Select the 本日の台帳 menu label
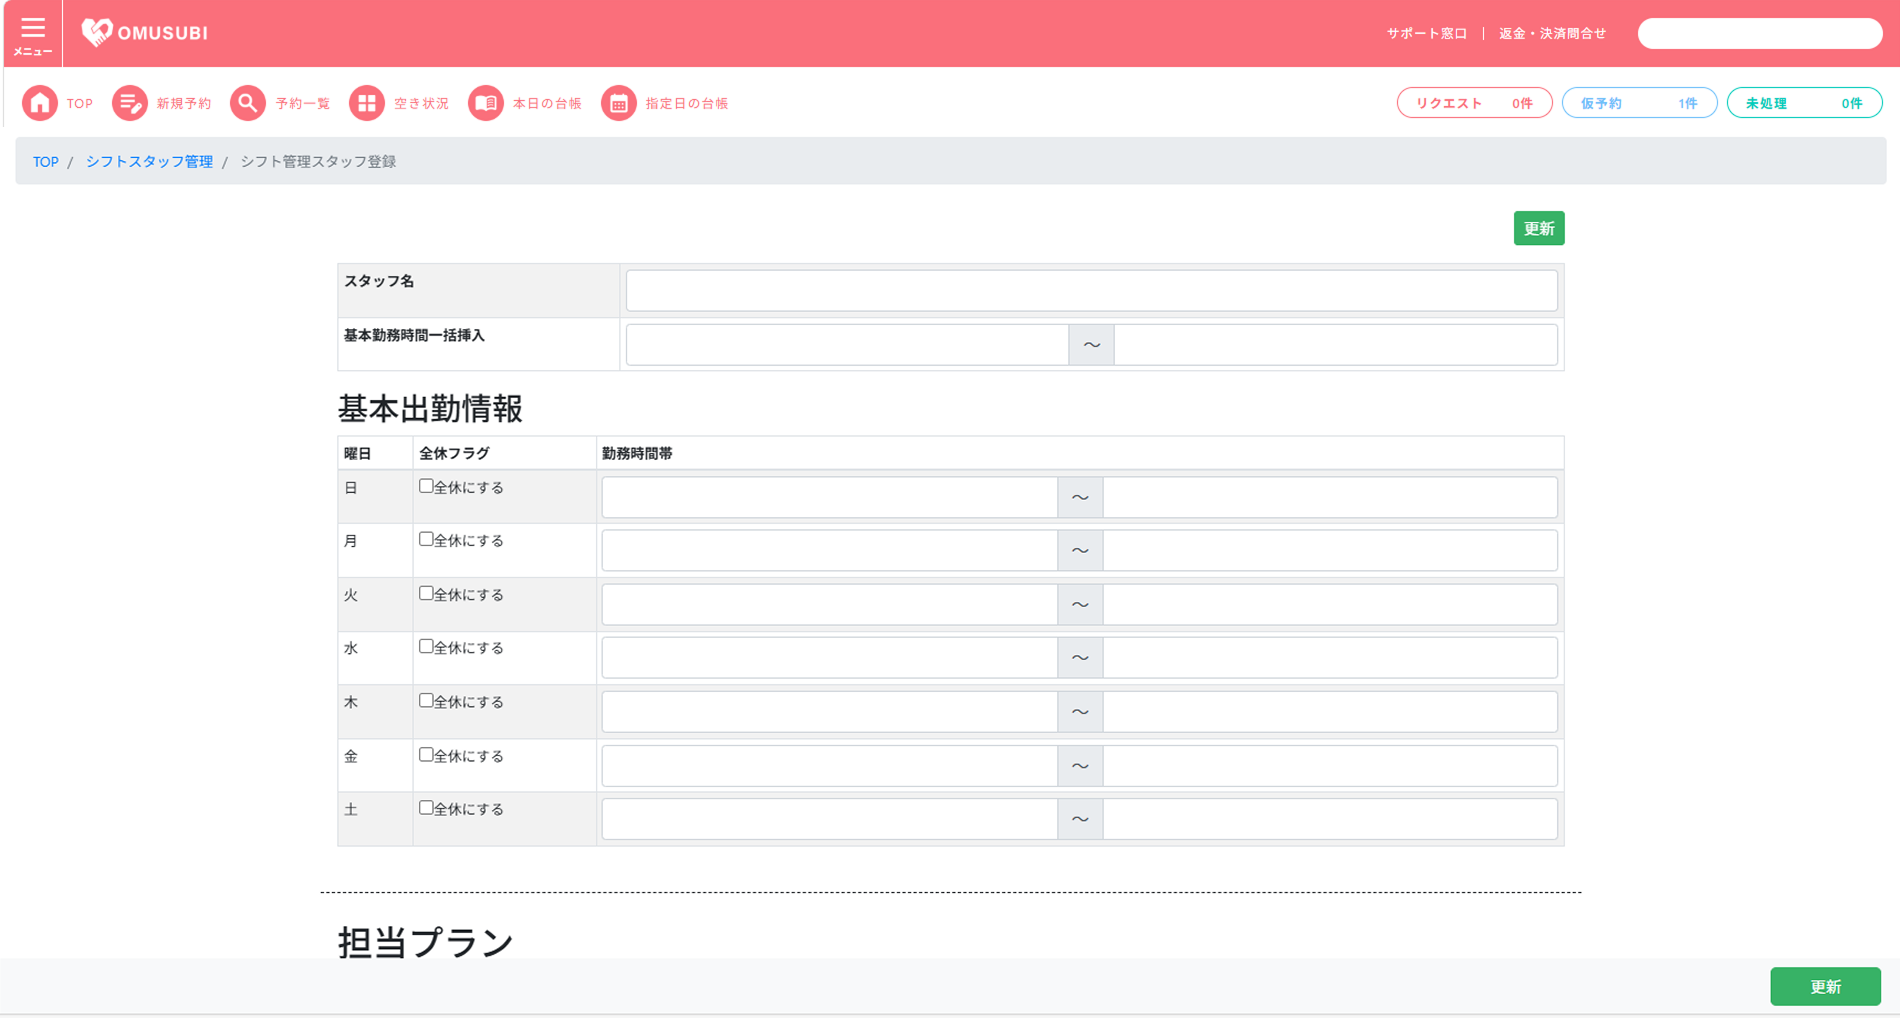Image resolution: width=1900 pixels, height=1018 pixels. coord(547,104)
